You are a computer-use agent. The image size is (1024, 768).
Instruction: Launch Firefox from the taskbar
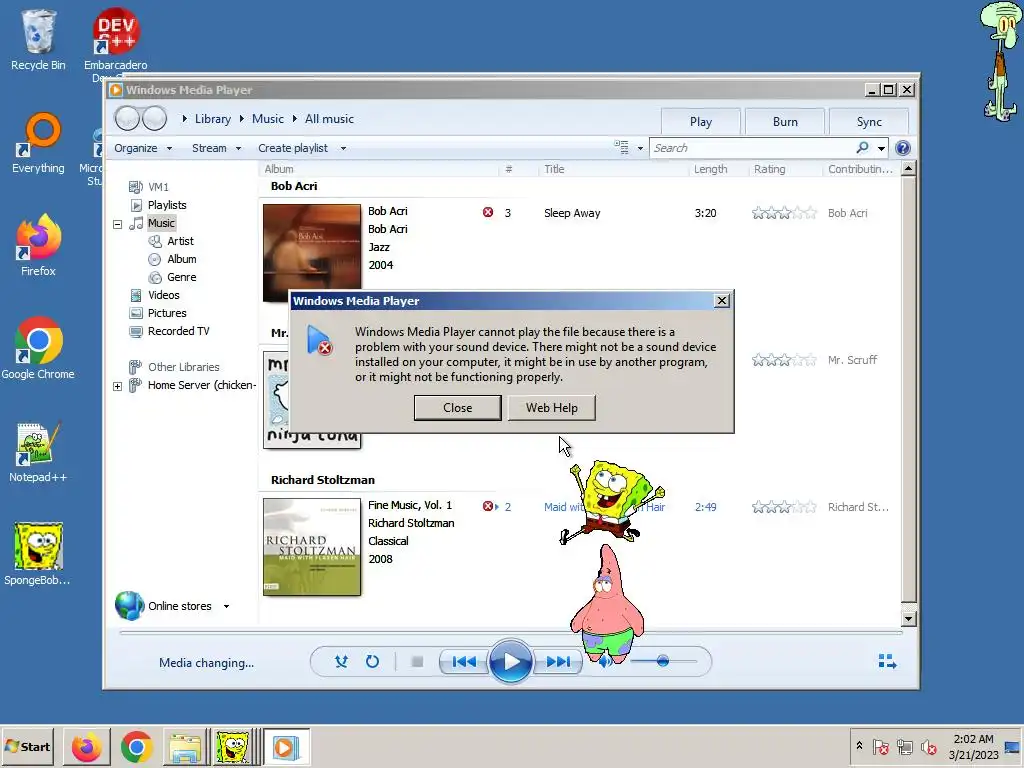87,747
